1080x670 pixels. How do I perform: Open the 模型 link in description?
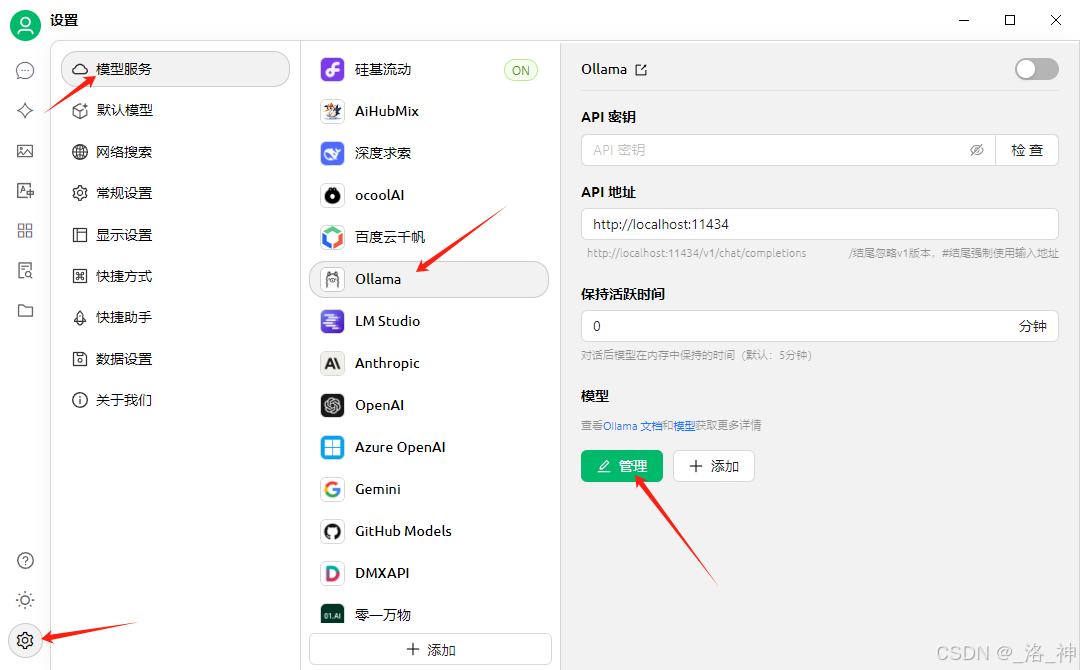point(684,426)
